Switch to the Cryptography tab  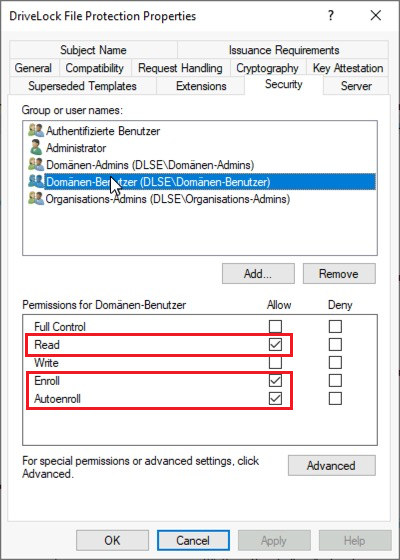pyautogui.click(x=267, y=68)
